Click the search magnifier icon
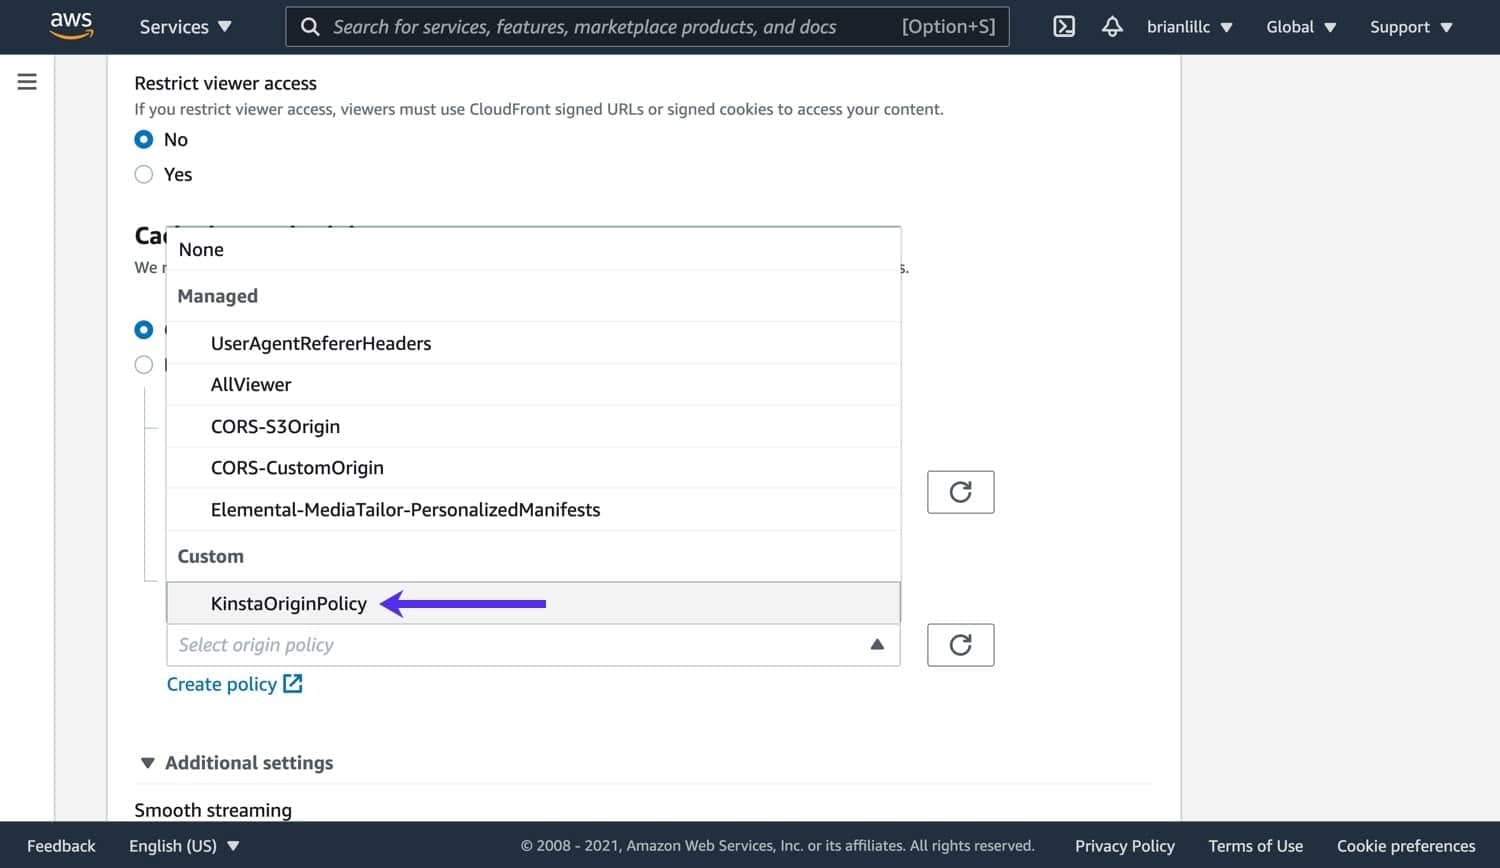Viewport: 1500px width, 868px height. (310, 27)
